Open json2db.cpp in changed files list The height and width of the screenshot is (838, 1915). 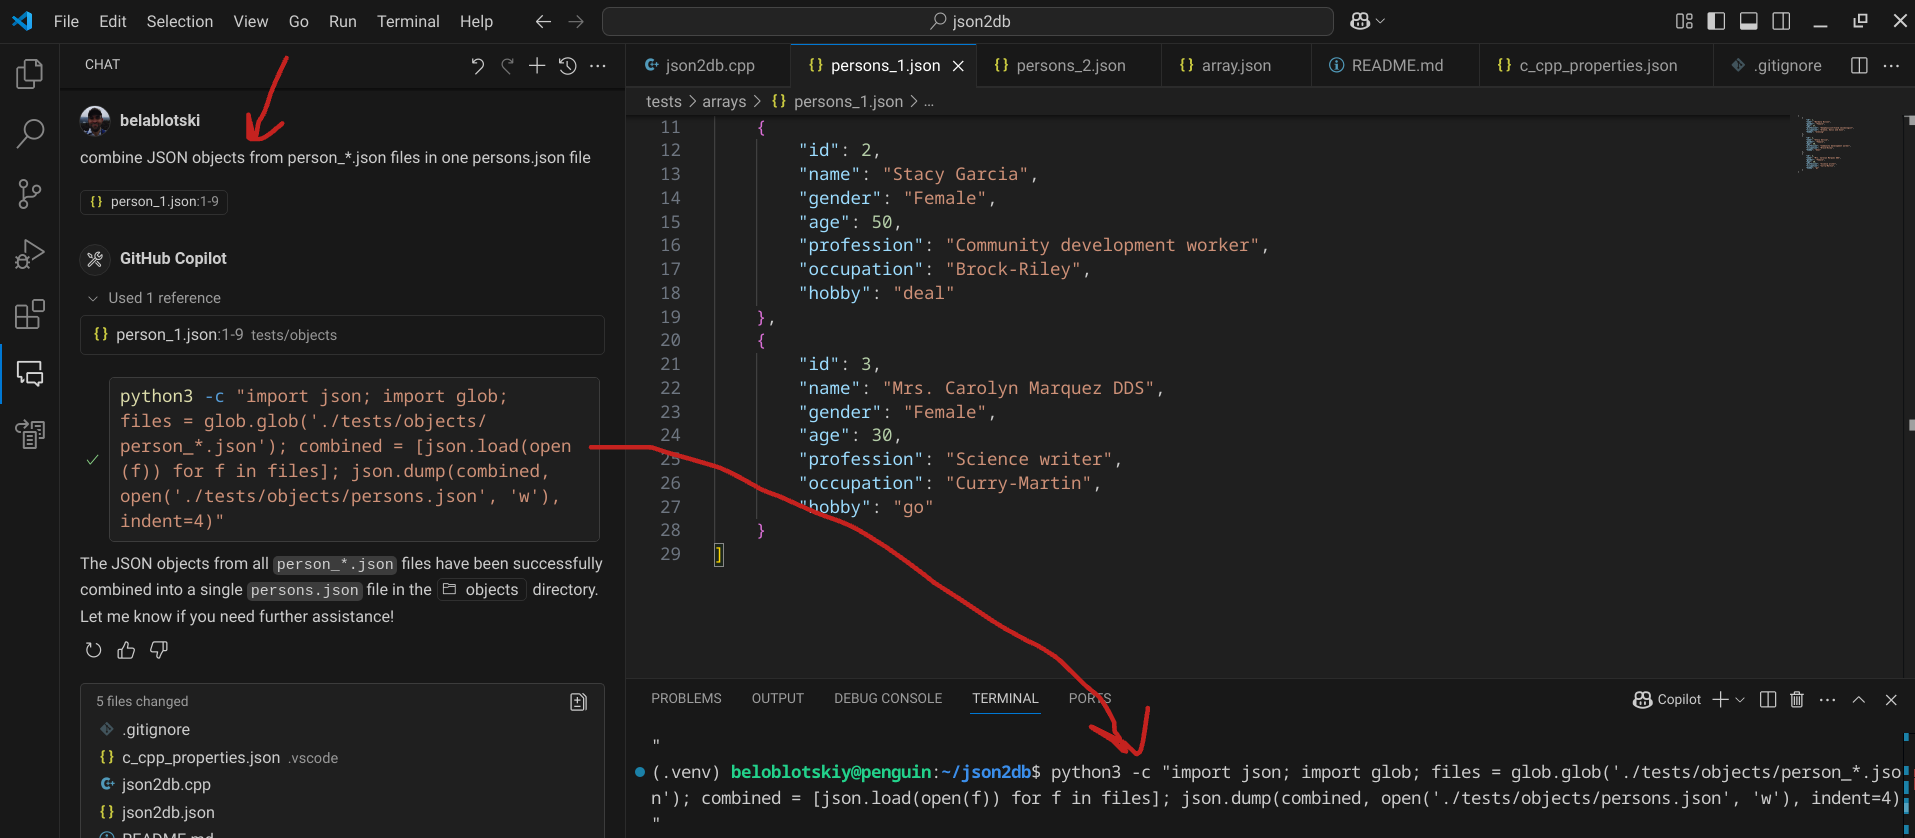(340, 784)
